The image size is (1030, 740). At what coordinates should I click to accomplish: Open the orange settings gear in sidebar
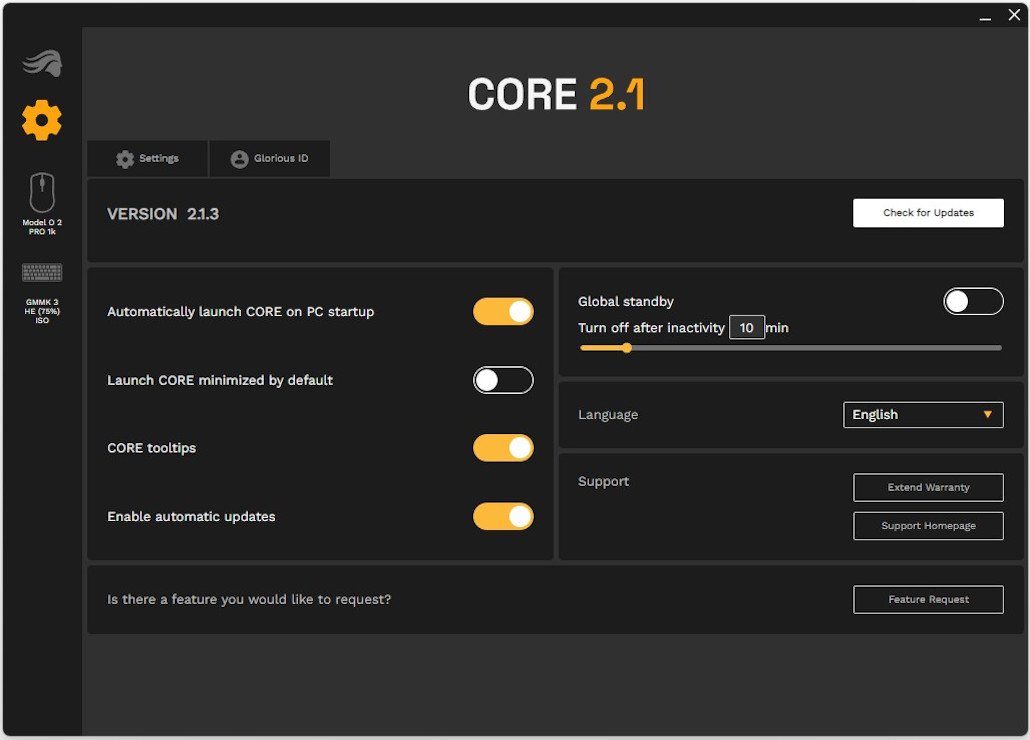[42, 120]
